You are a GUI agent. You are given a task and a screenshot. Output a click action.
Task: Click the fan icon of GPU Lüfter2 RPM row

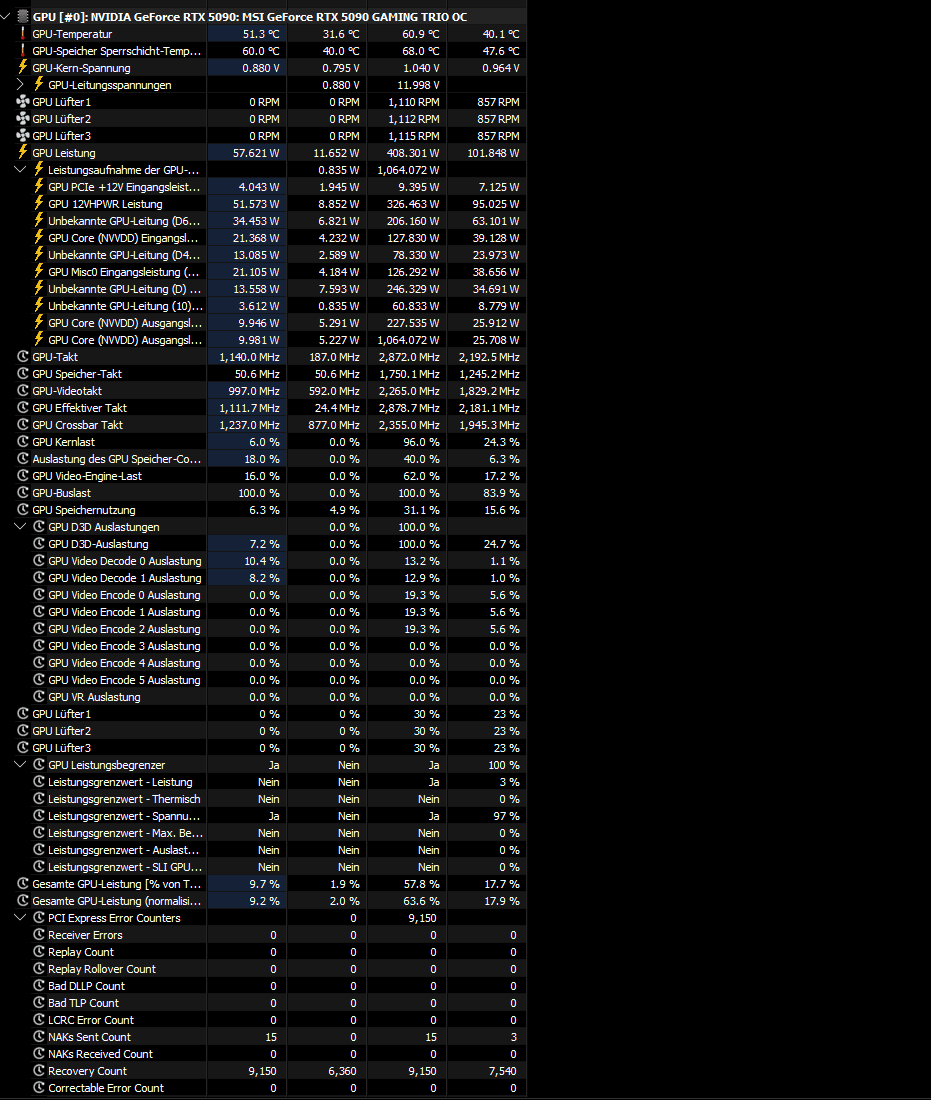(x=22, y=119)
